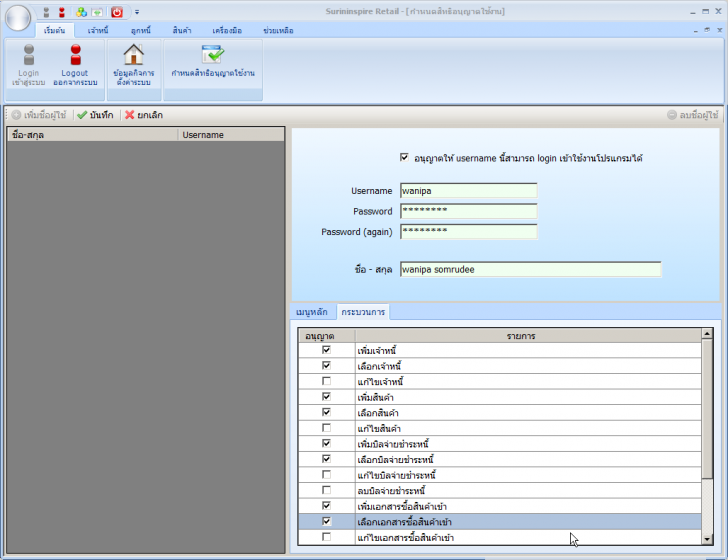The width and height of the screenshot is (728, 560).
Task: Click the permissions list scrollbar thumb
Action: click(x=707, y=409)
